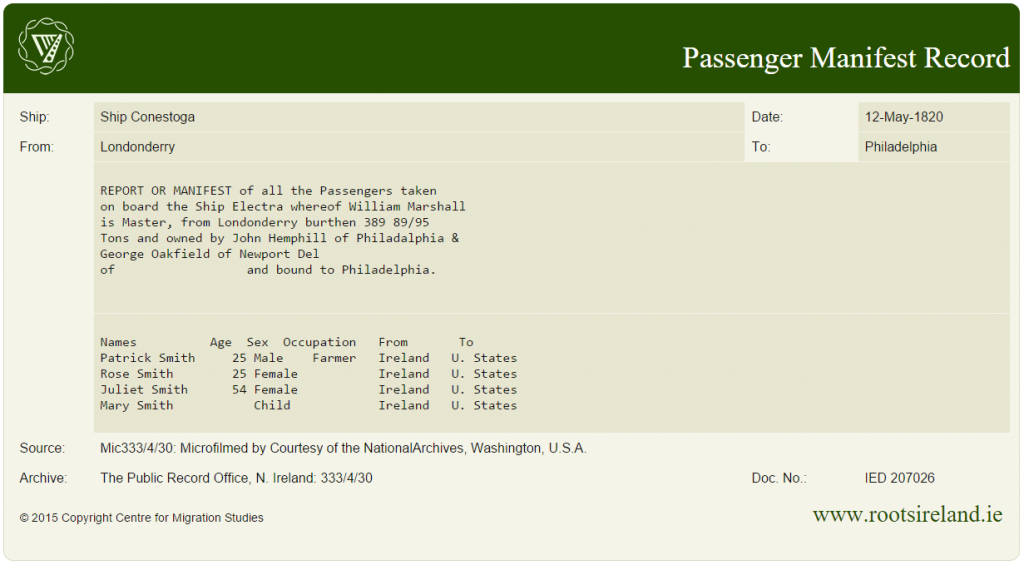This screenshot has height=565, width=1024.
Task: Click the Juliet Smith passenger entry
Action: click(x=143, y=390)
